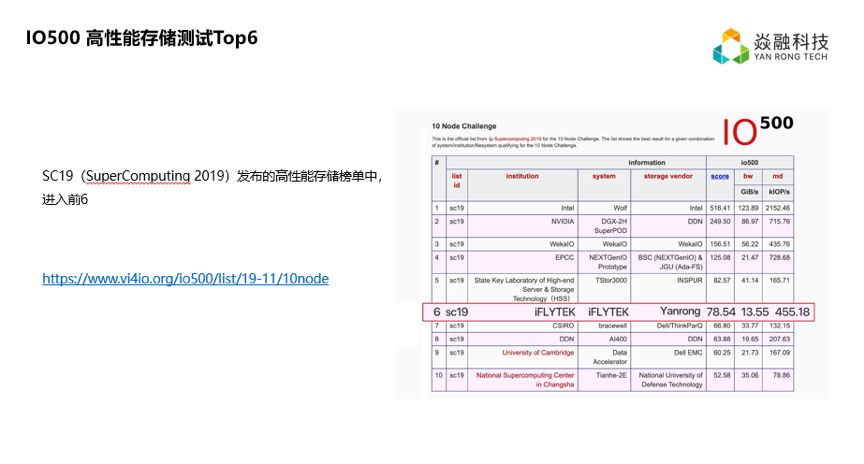864x464 pixels.
Task: Click the 'INSPUR' storage vendor cell
Action: click(690, 280)
